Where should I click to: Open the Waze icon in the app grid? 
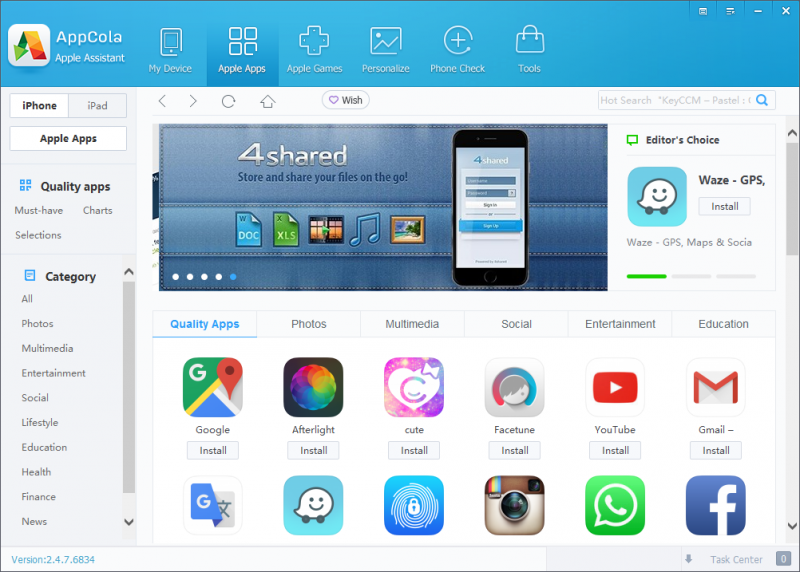(x=313, y=505)
